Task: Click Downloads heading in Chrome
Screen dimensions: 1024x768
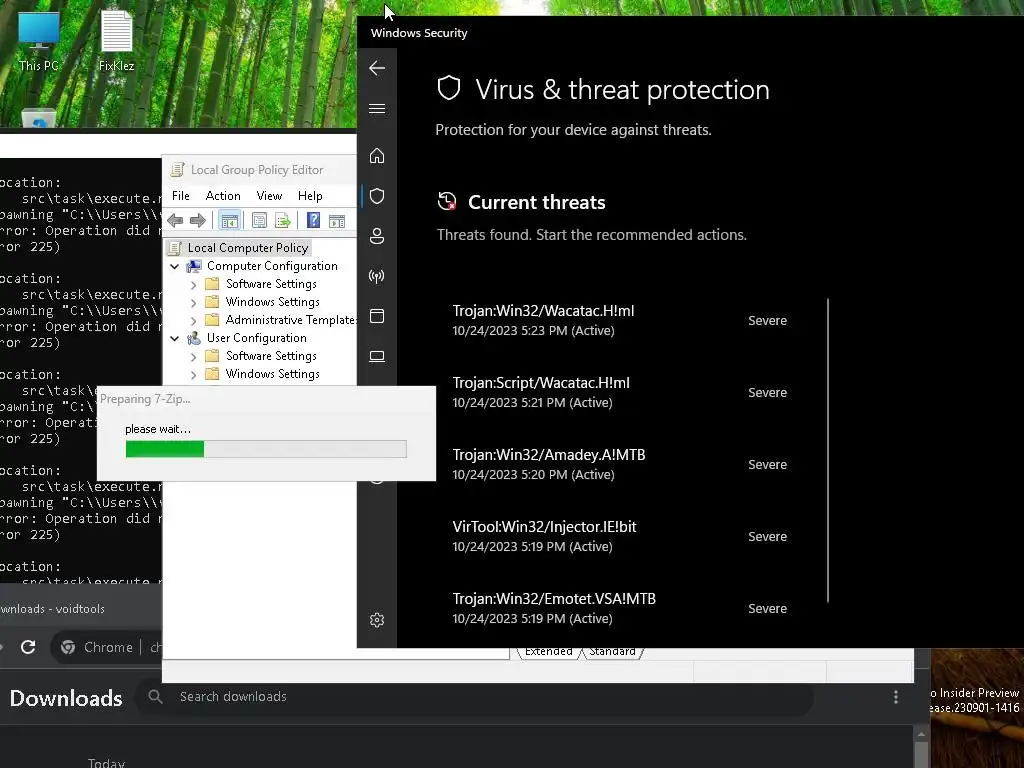Action: [66, 698]
